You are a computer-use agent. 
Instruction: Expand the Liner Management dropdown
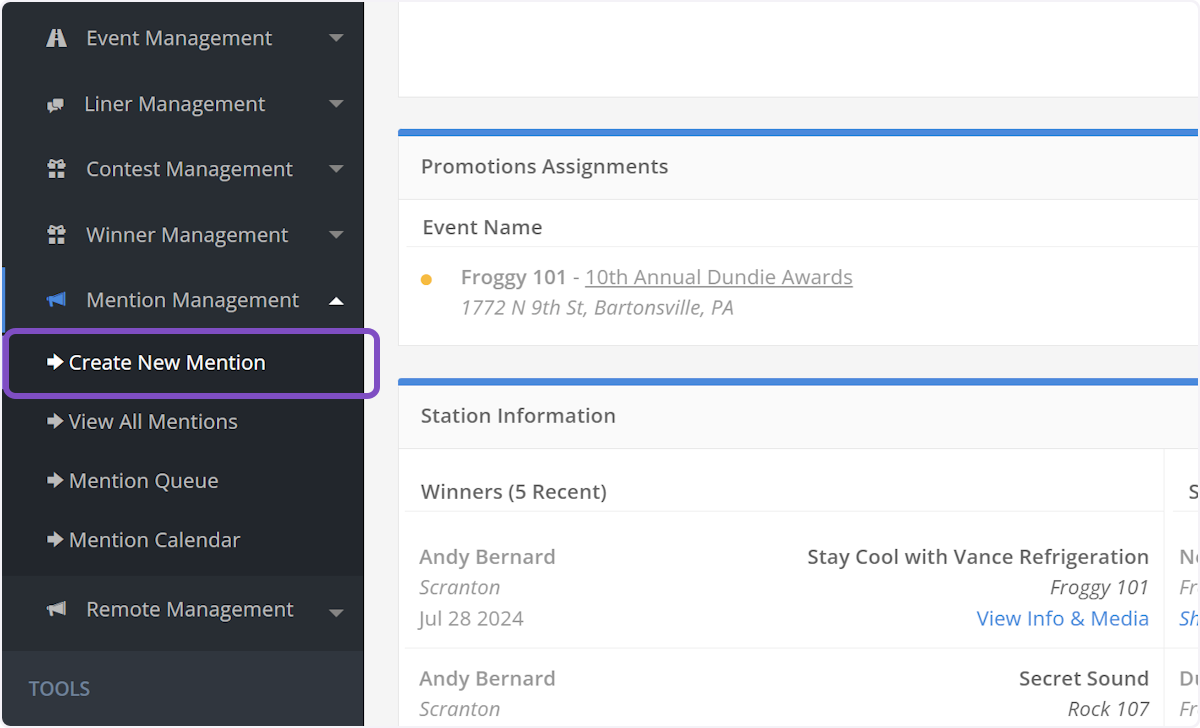point(336,104)
